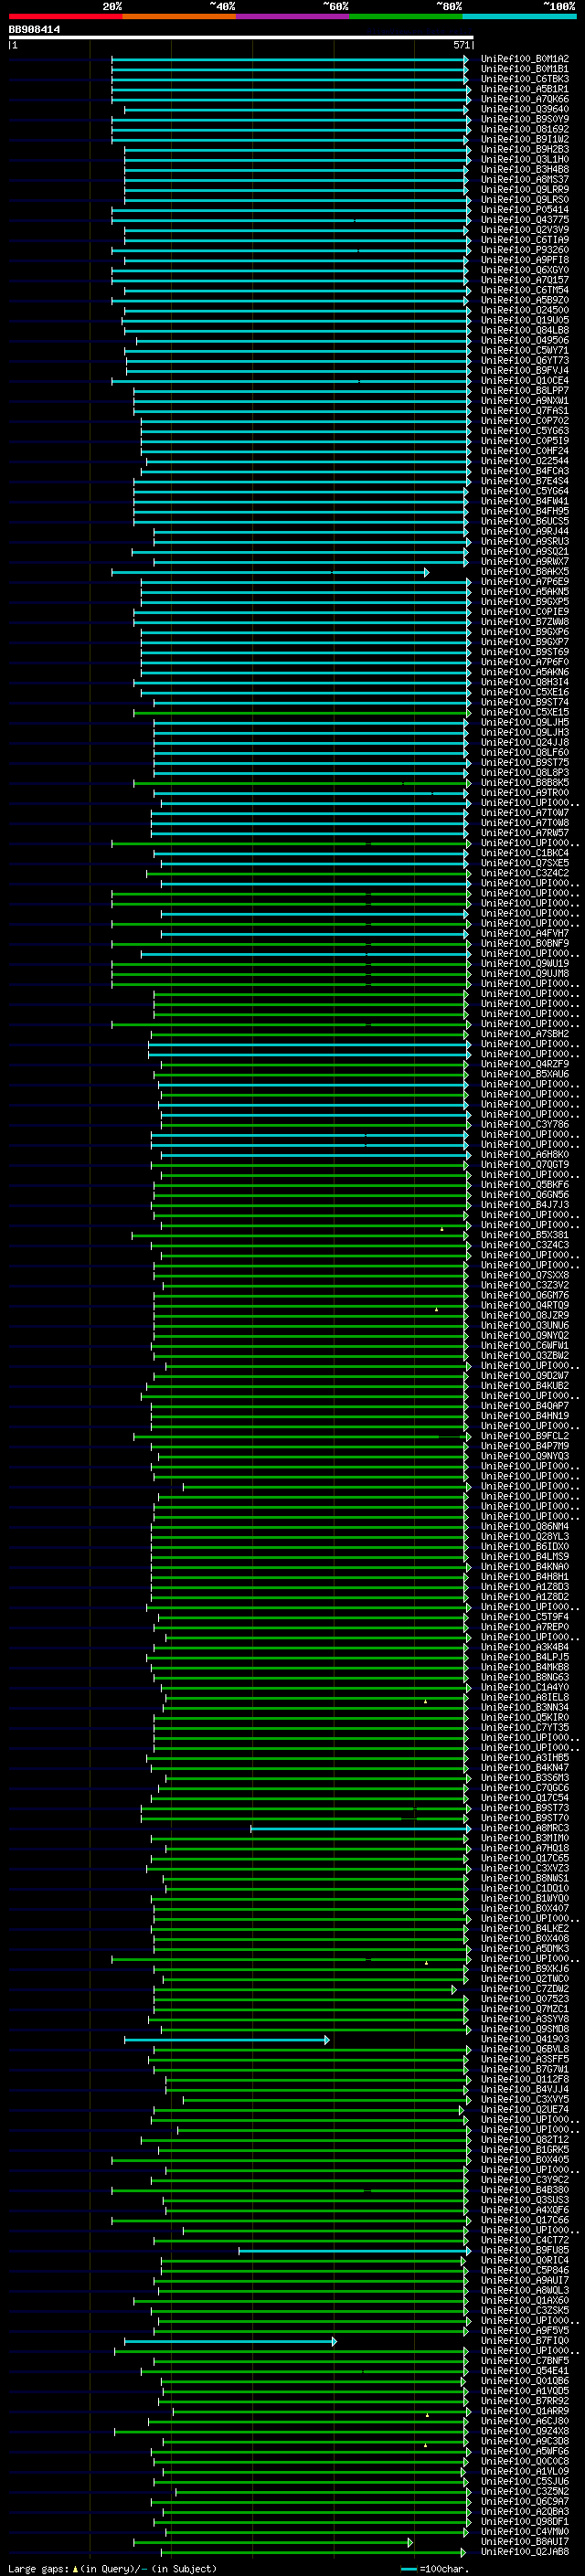
Task: Select UniRef100_C3Y786 hit
Action: (x=525, y=1124)
